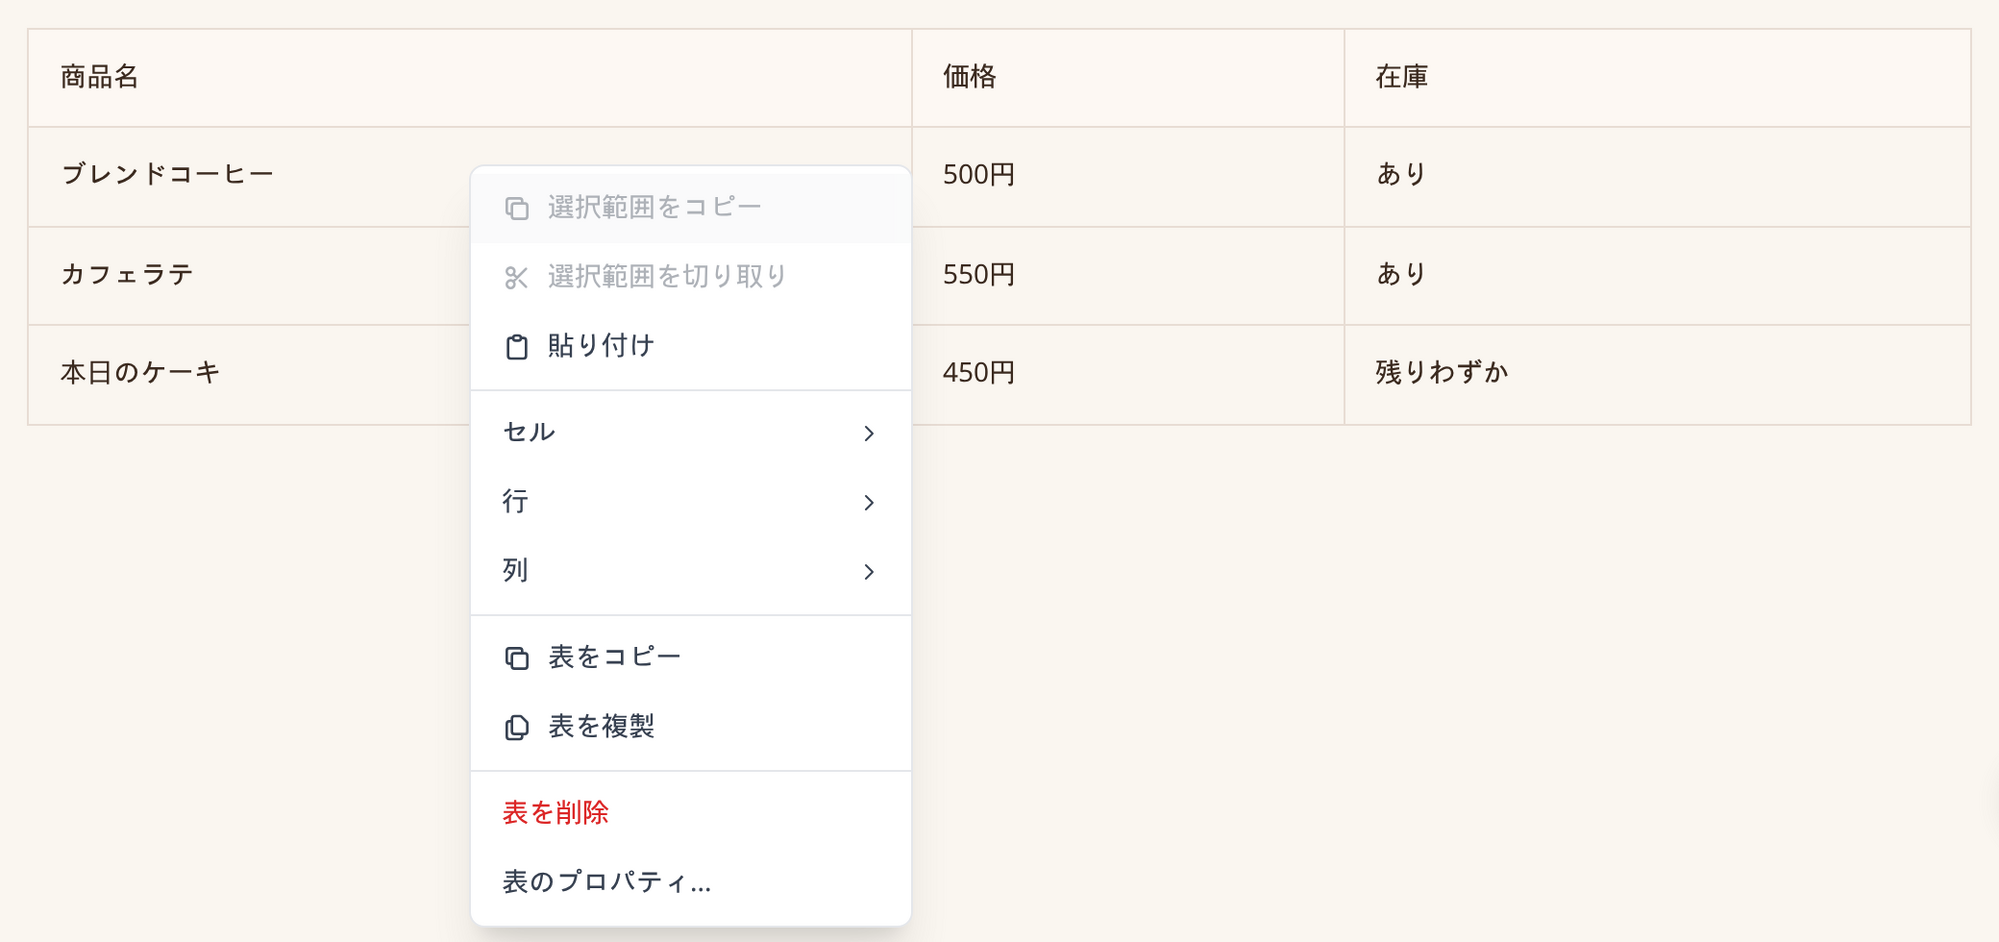Screen dimensions: 1999x942
Task: Select 表を複製 in the menu
Action: pyautogui.click(x=691, y=727)
